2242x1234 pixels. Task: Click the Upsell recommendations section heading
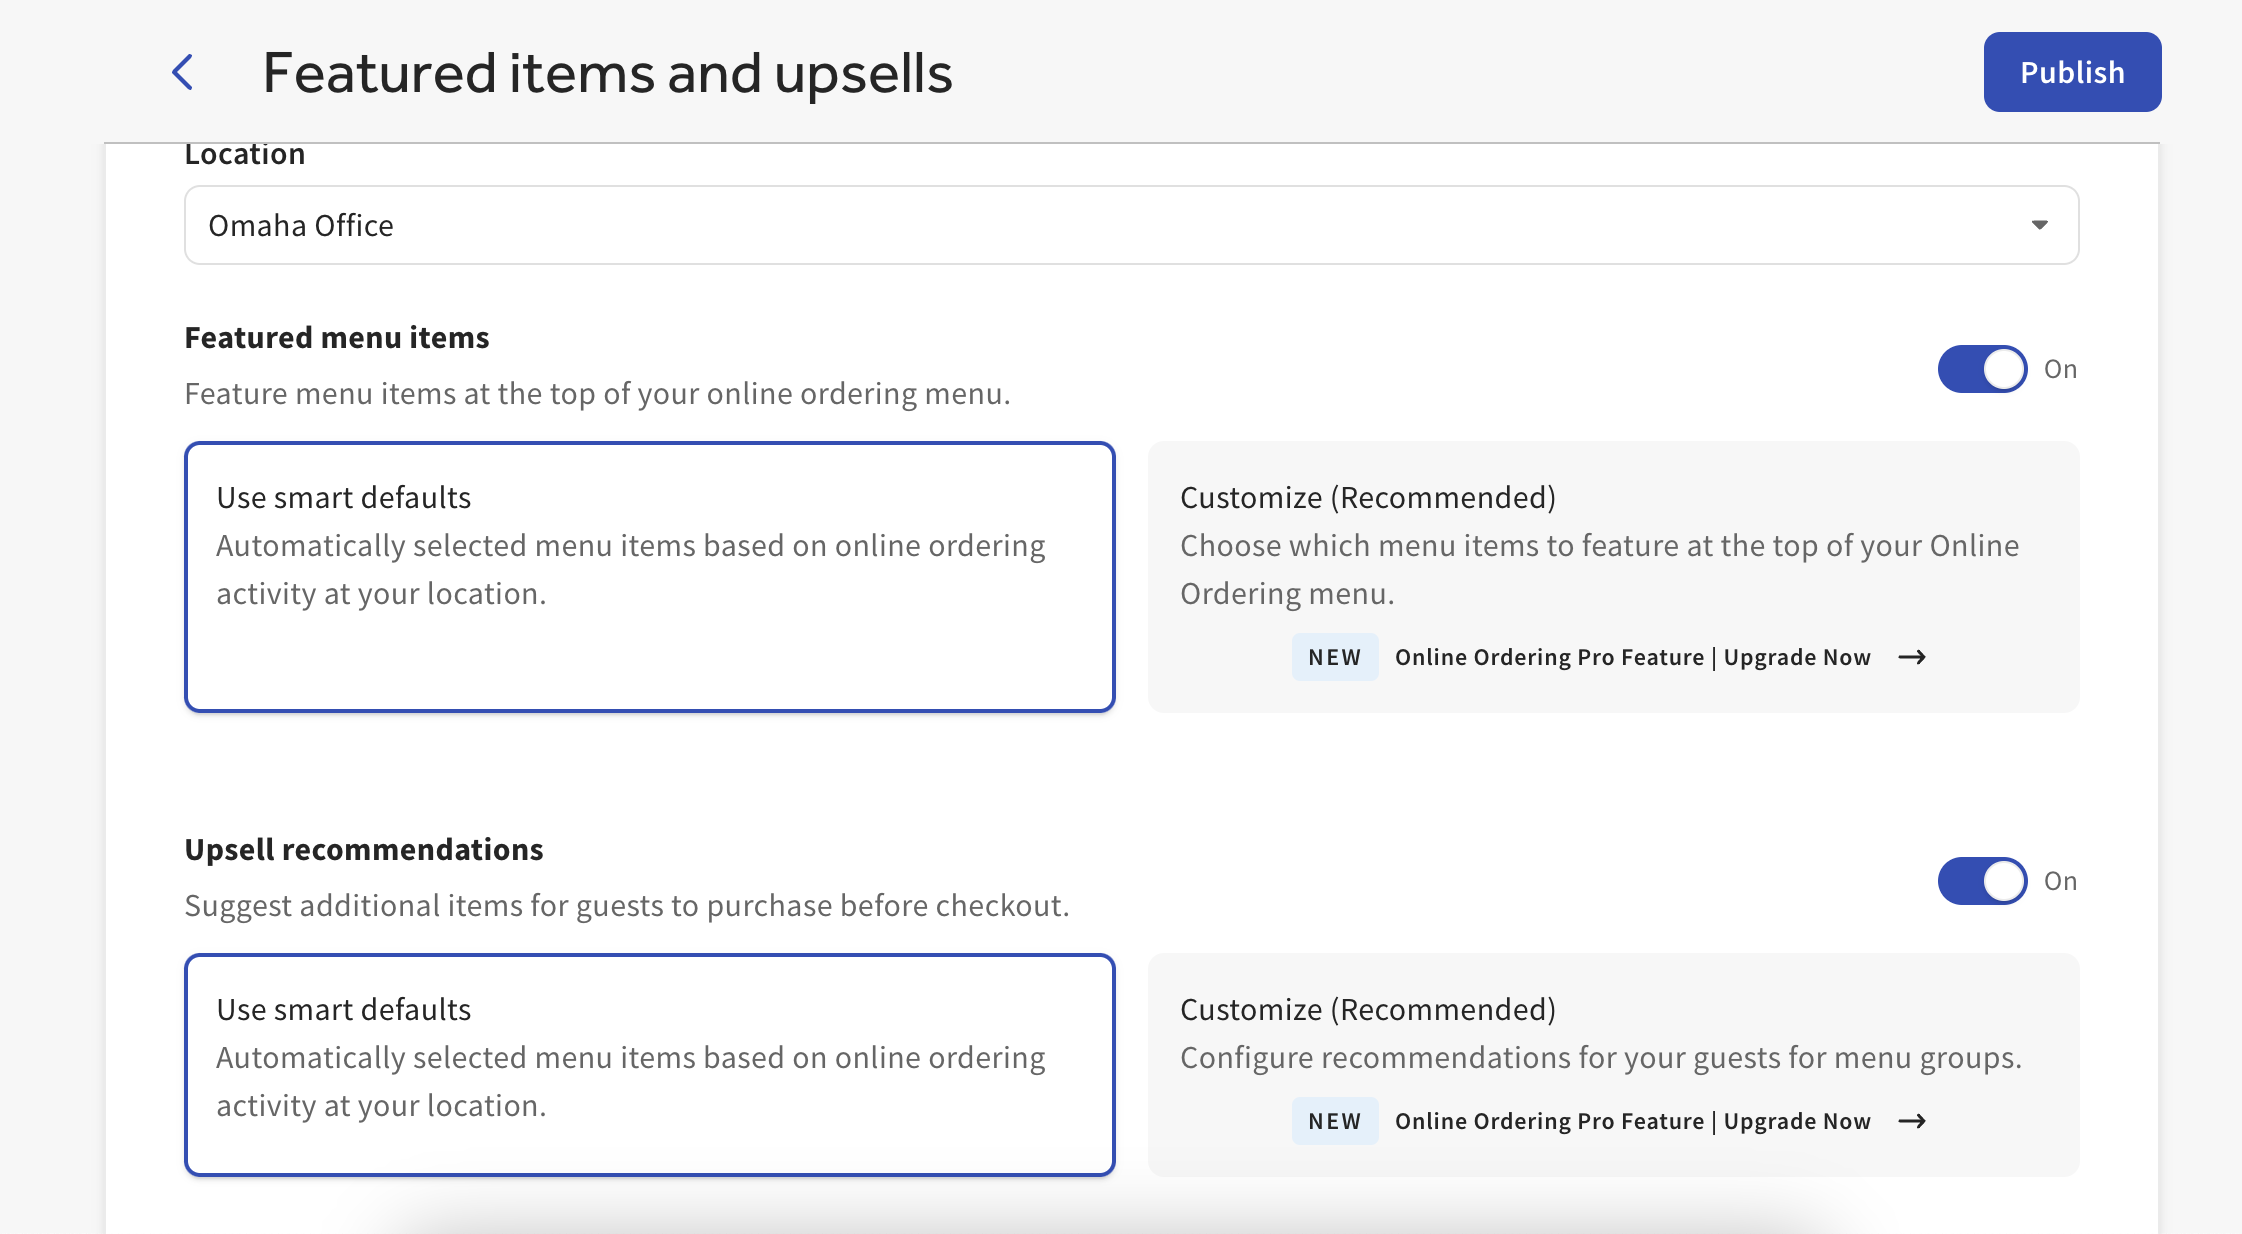[x=364, y=849]
